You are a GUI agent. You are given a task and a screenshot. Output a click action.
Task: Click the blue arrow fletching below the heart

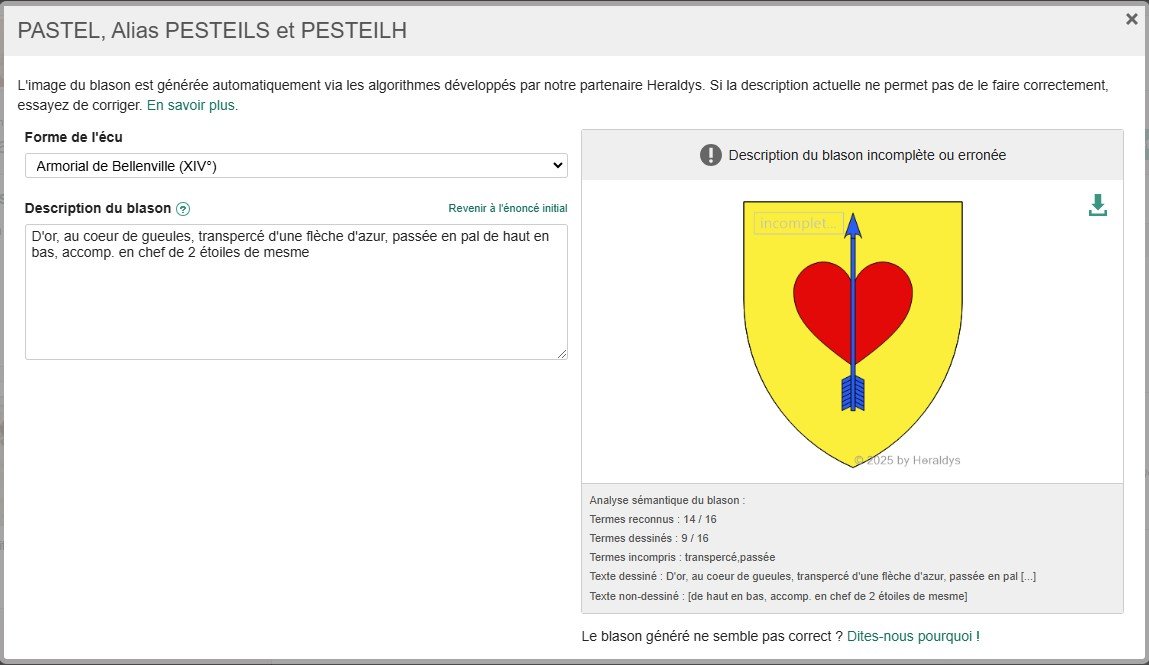point(853,393)
